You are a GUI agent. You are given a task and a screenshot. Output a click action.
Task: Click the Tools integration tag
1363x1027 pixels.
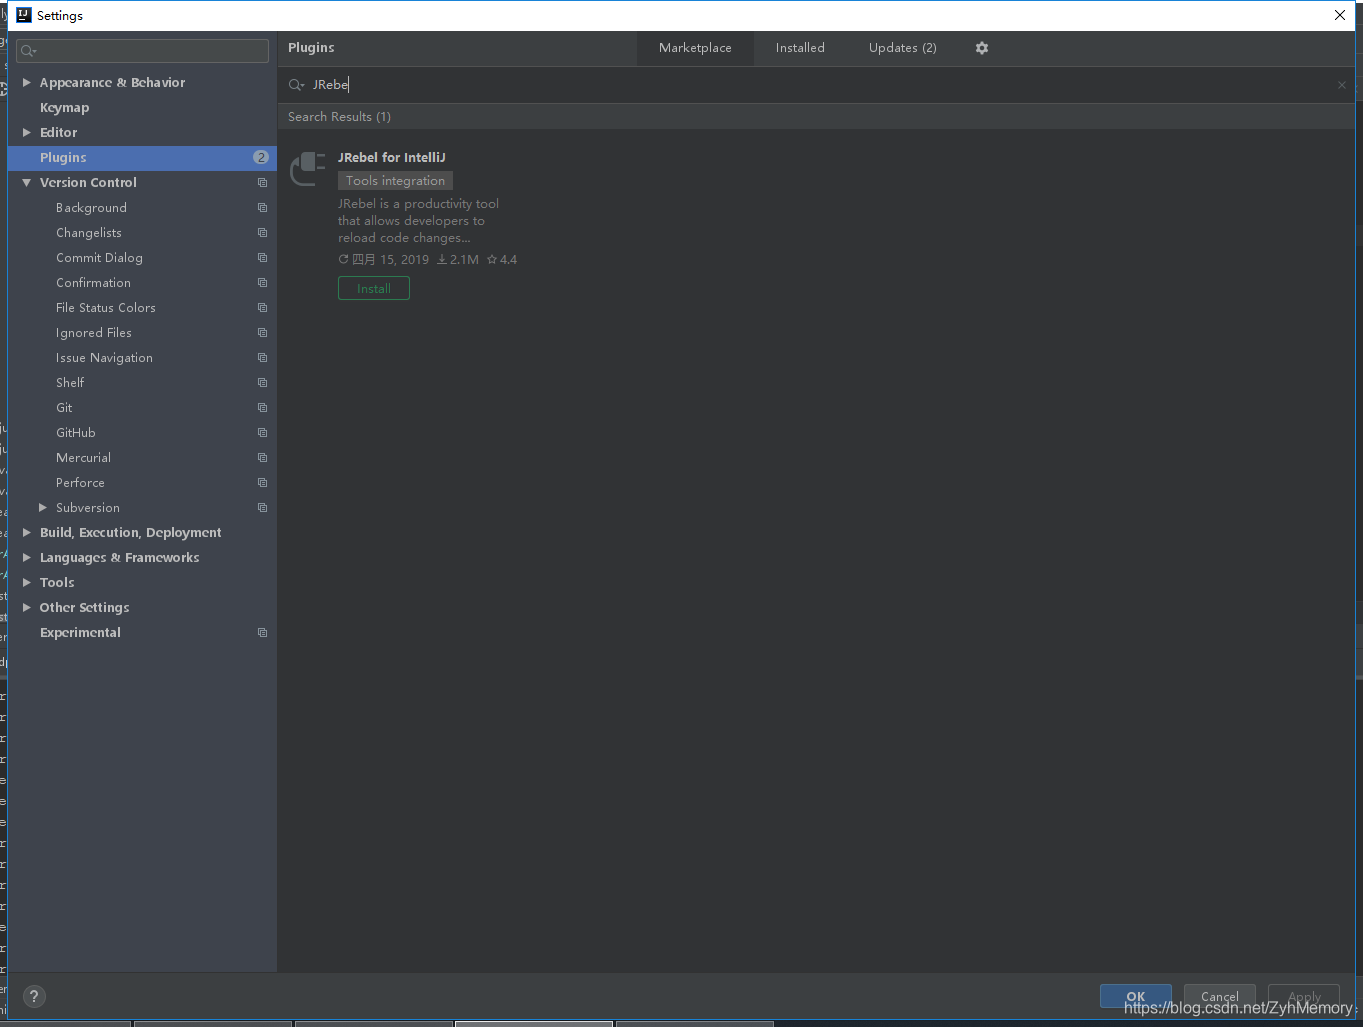click(x=395, y=181)
